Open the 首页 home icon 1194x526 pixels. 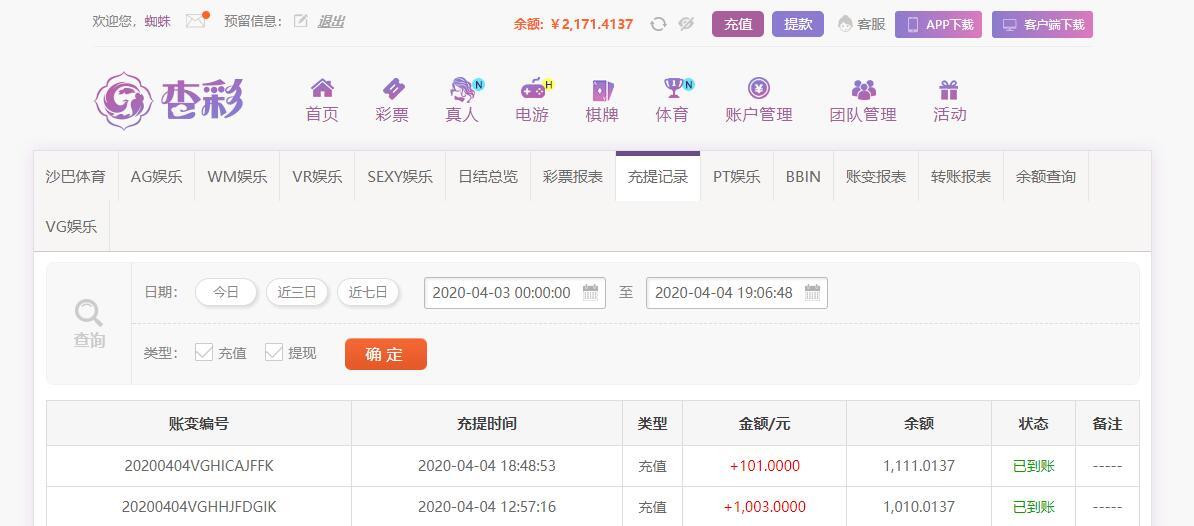[322, 88]
